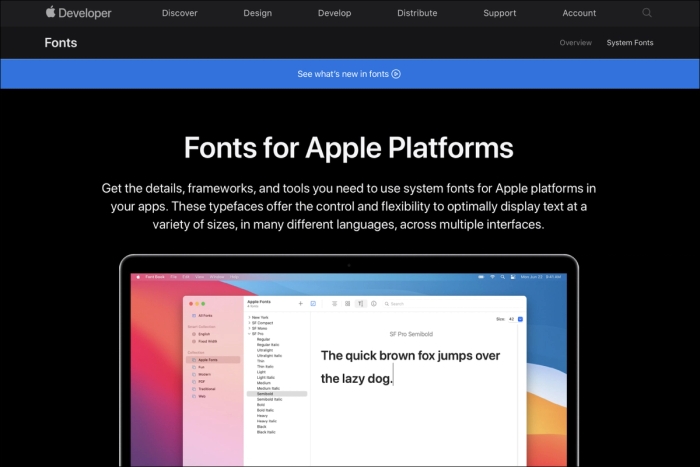700x467 pixels.
Task: Click the play circle icon in the blue banner
Action: (396, 74)
